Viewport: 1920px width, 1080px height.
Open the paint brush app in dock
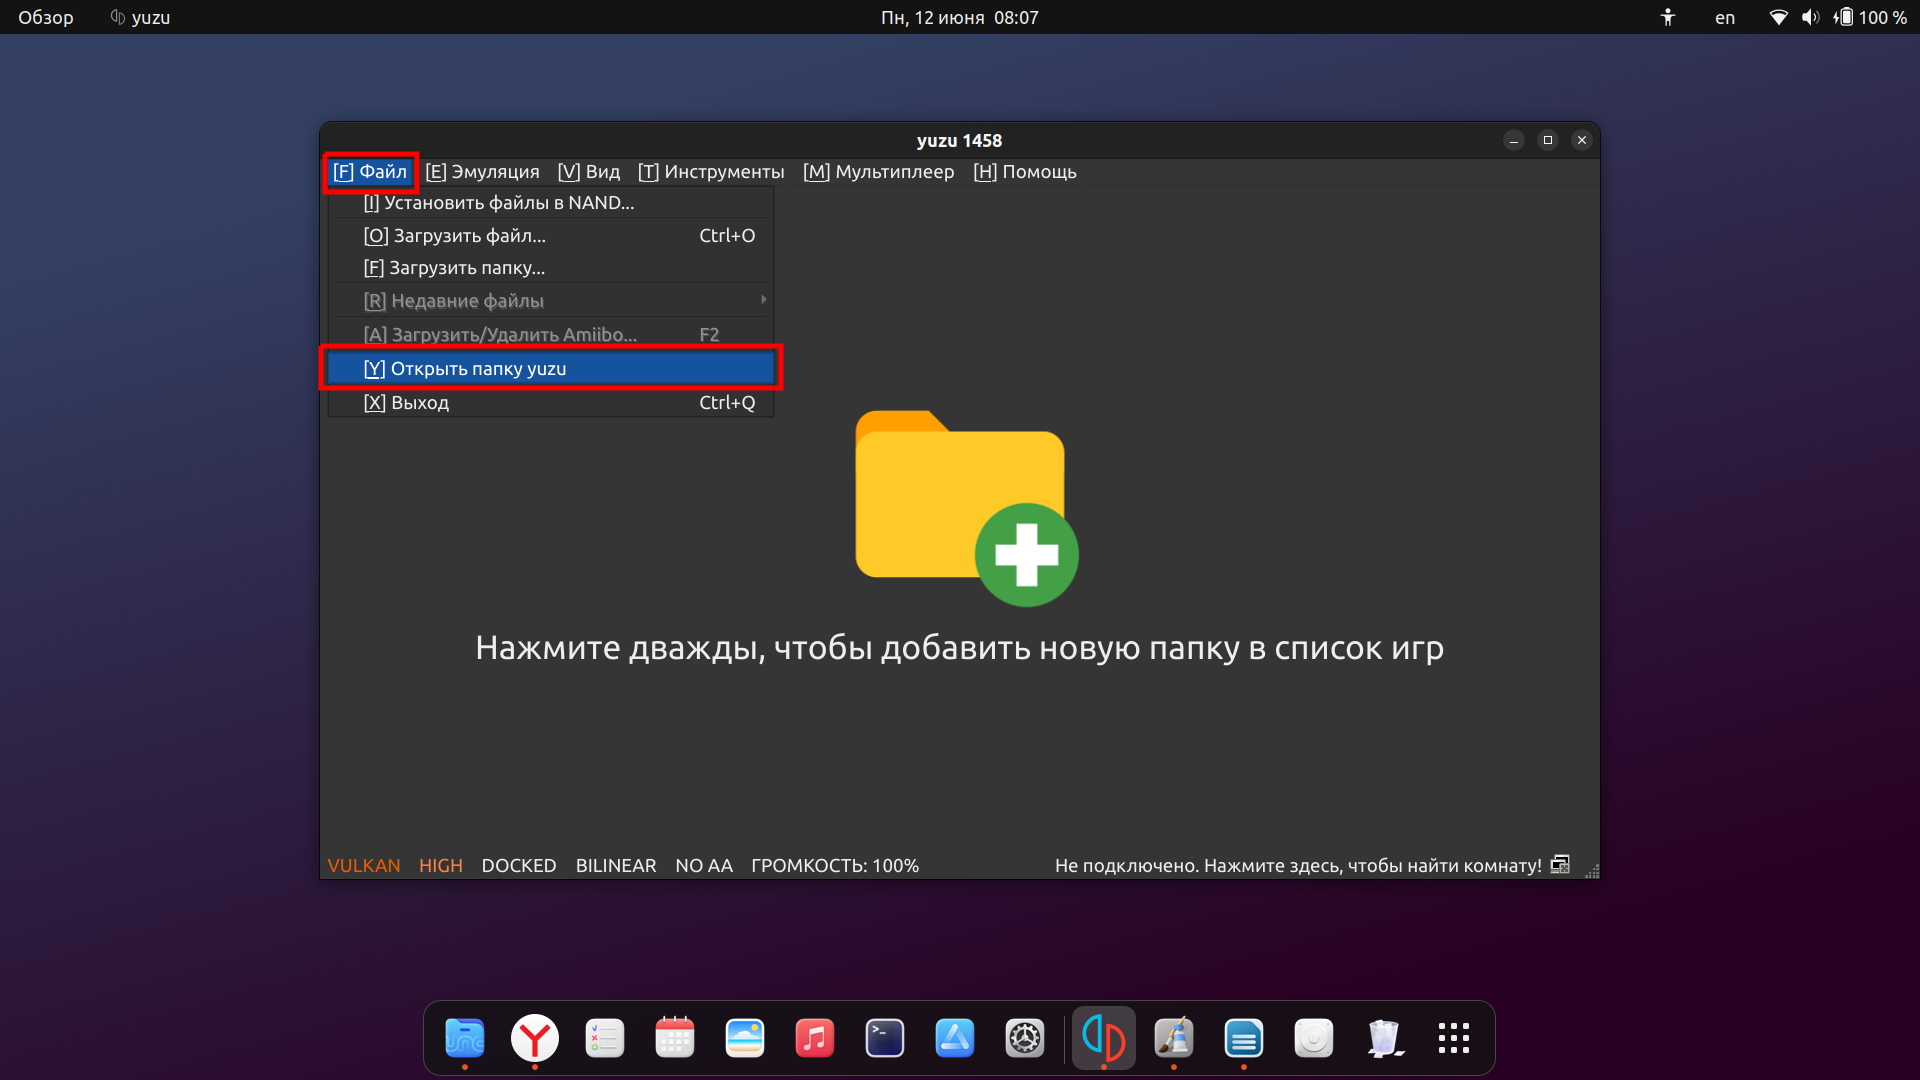tap(1174, 1038)
